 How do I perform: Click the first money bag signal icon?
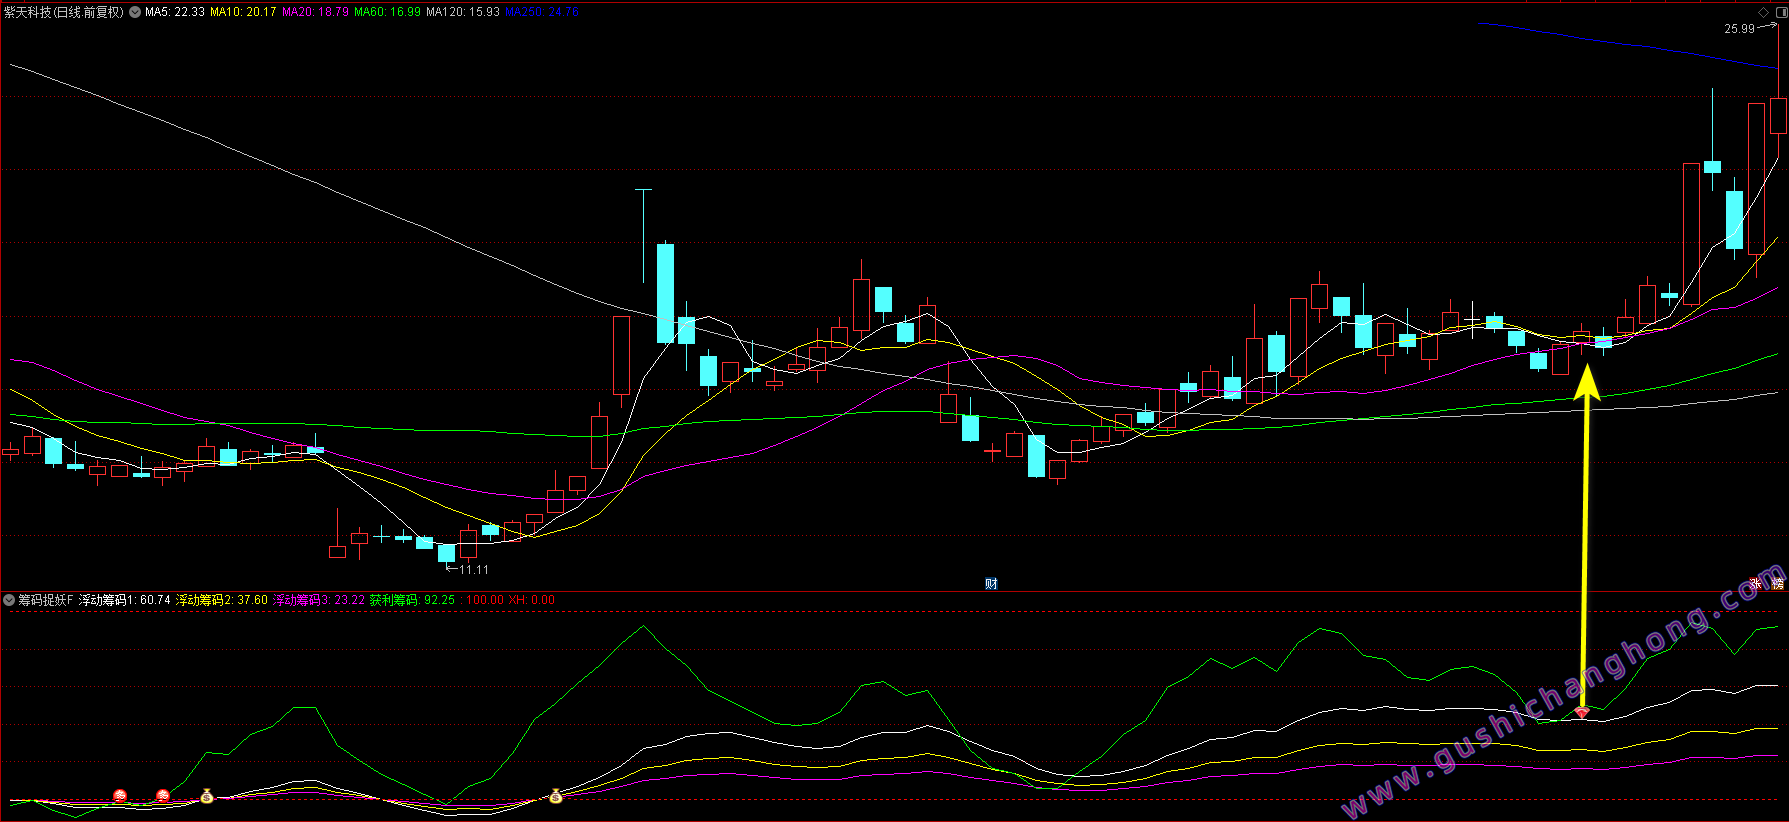tap(207, 796)
